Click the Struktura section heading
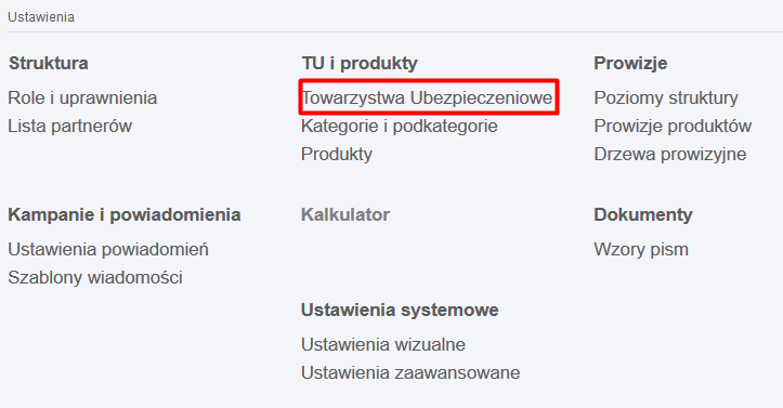783x408 pixels. point(49,64)
